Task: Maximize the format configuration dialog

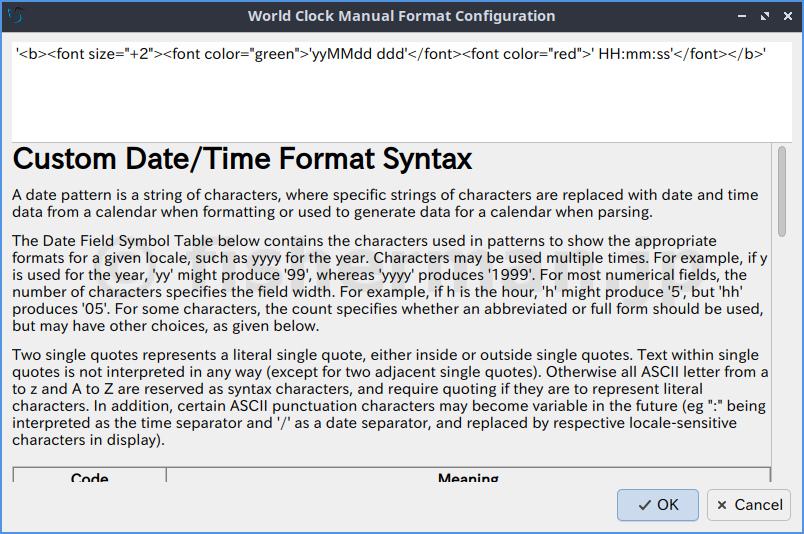Action: [765, 16]
